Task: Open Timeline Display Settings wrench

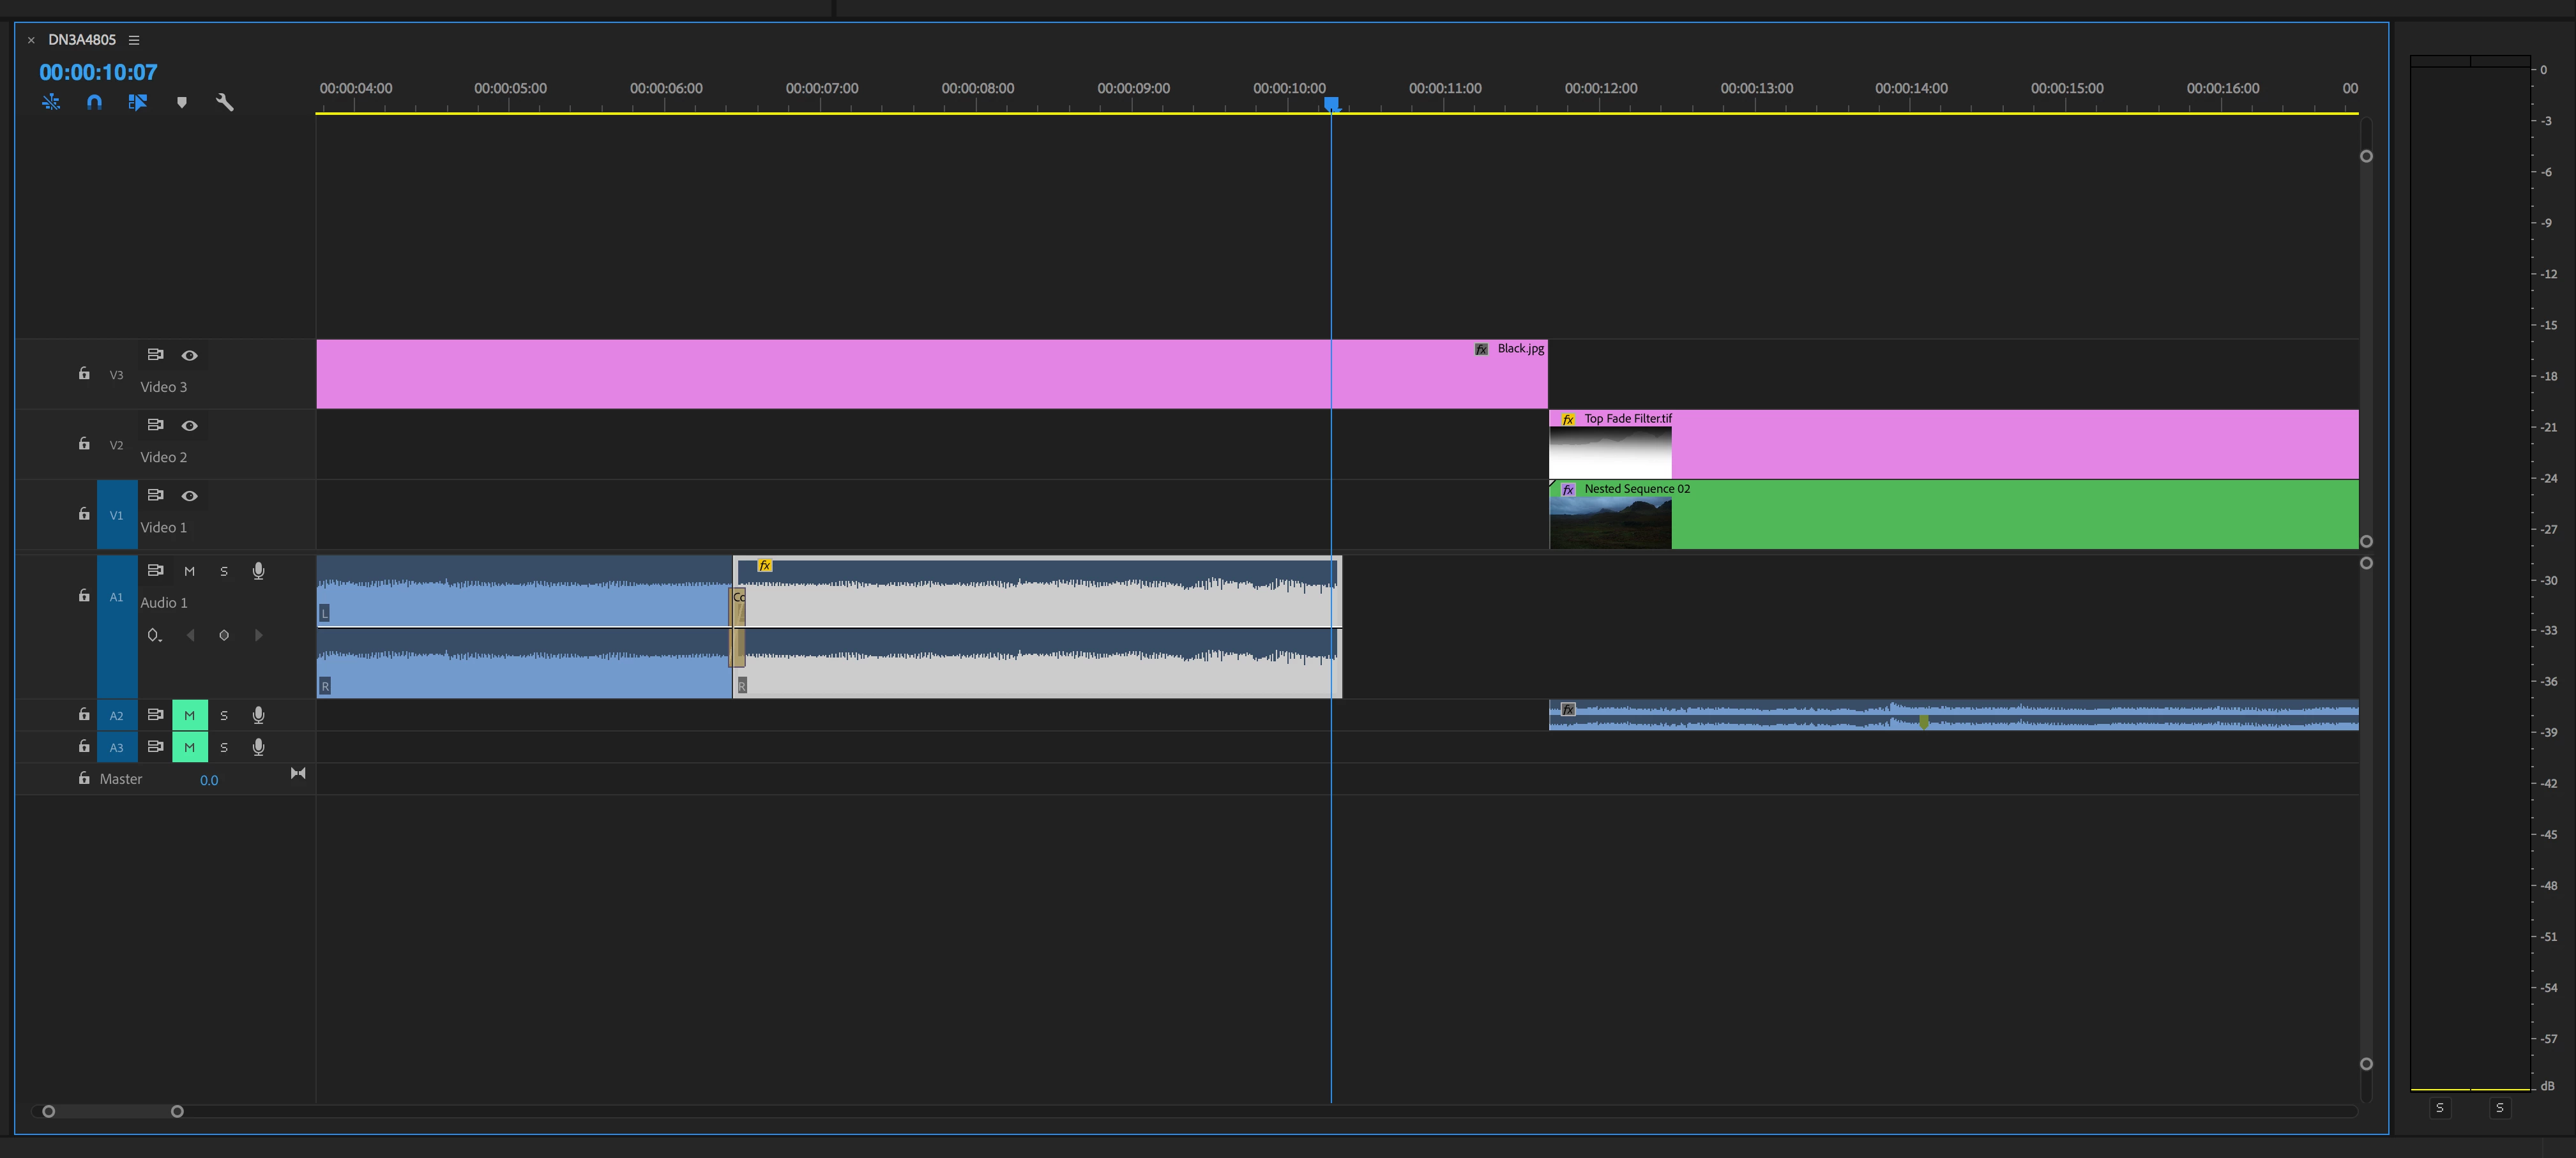Action: tap(225, 102)
